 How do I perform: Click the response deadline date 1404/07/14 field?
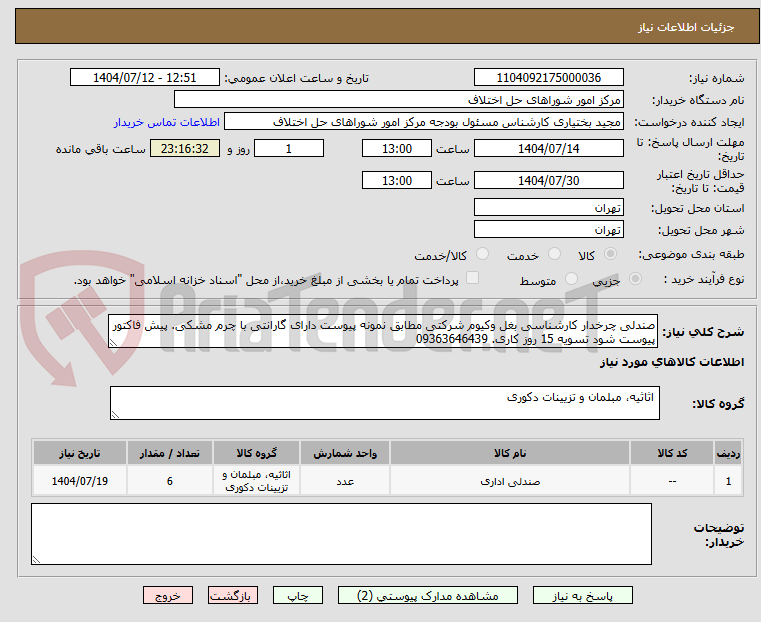point(548,148)
